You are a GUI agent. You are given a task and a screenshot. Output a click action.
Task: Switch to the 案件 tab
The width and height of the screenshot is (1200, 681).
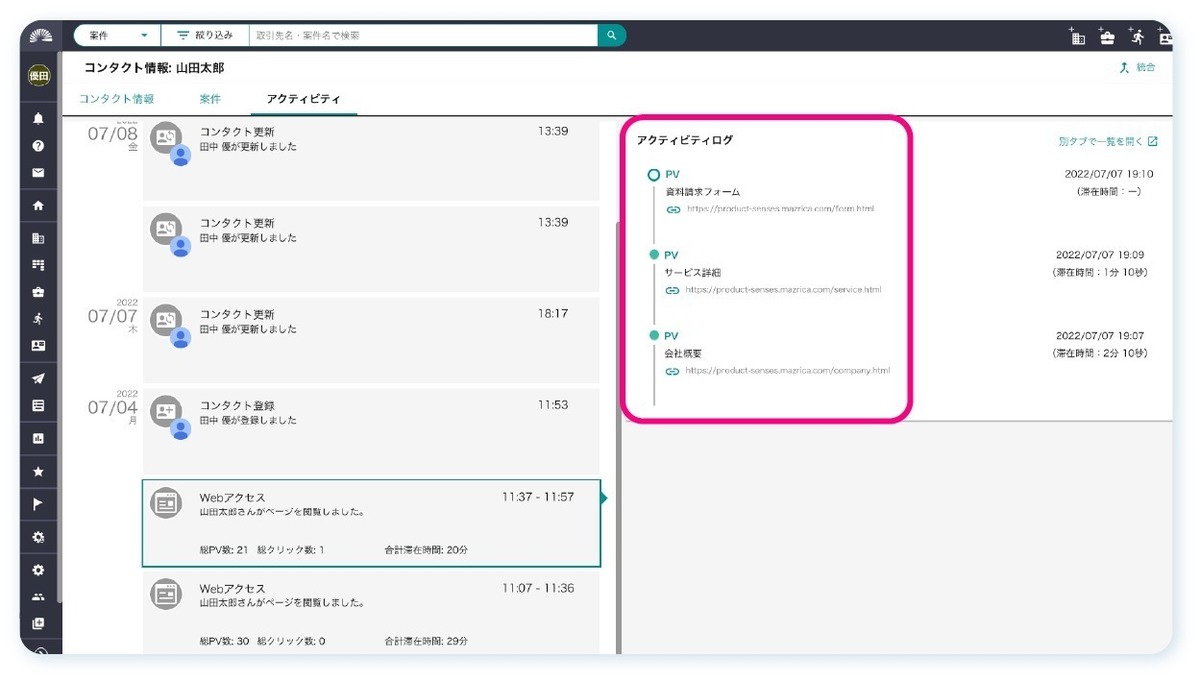(210, 99)
